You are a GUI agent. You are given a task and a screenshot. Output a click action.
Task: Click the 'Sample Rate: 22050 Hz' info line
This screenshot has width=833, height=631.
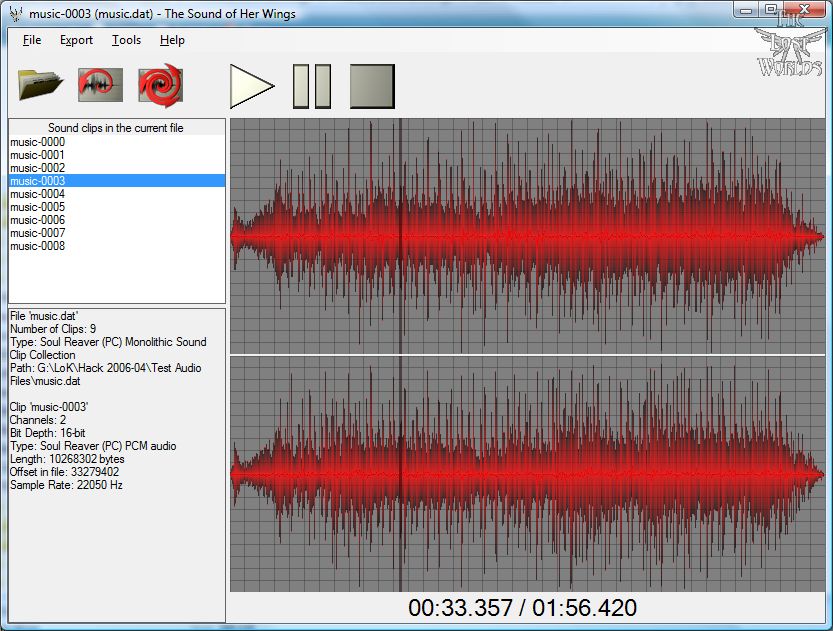pyautogui.click(x=66, y=485)
